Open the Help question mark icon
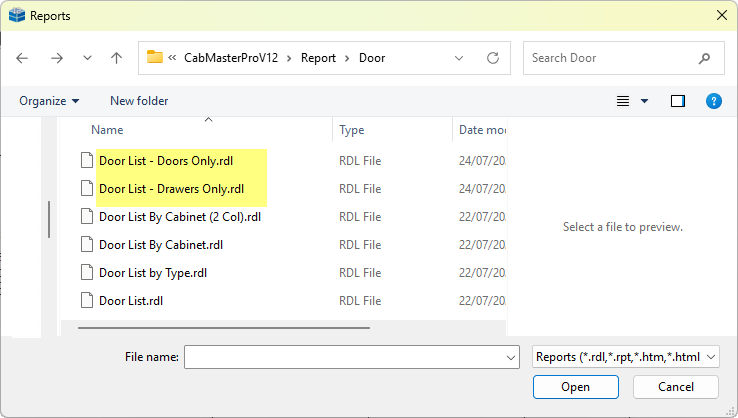 [x=714, y=101]
